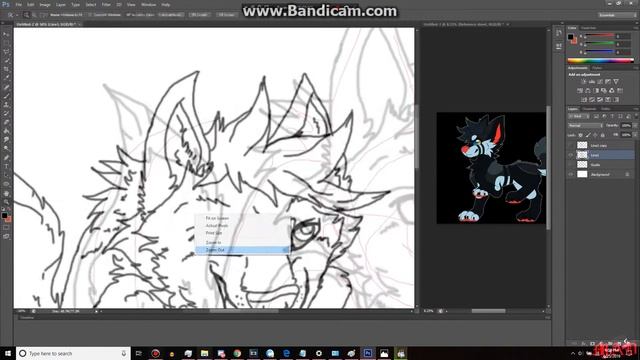Viewport: 640px width, 360px height.
Task: Open the collapsed History panel icon
Action: (559, 33)
